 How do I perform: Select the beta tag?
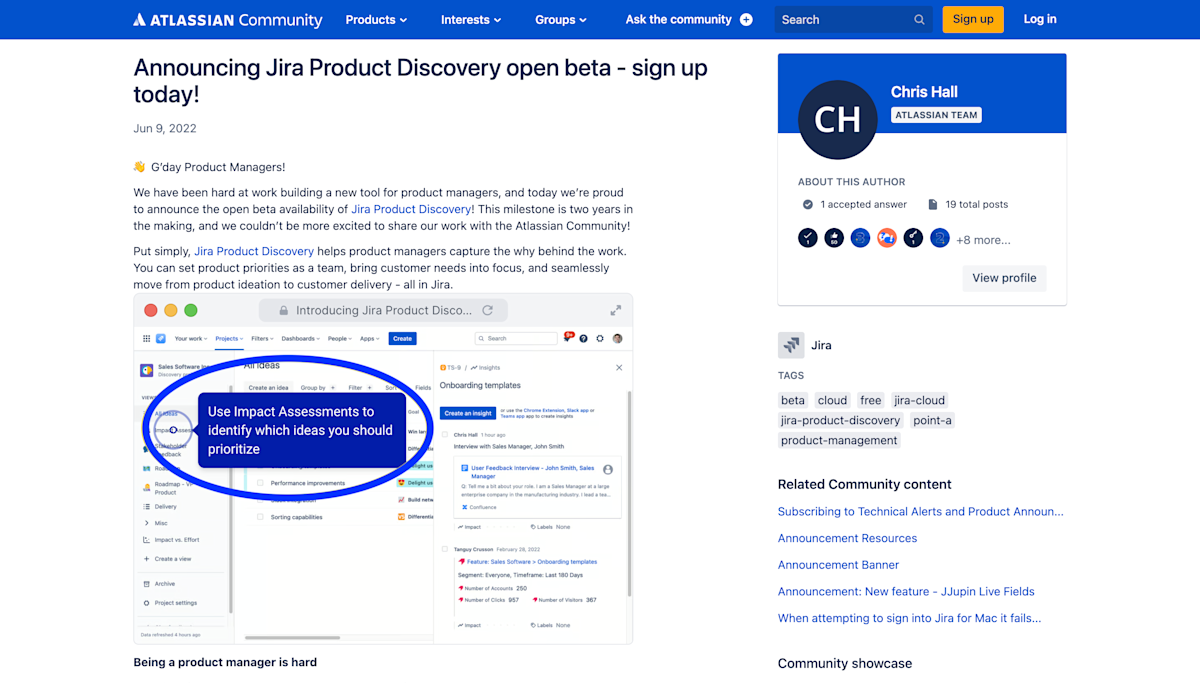(x=793, y=400)
